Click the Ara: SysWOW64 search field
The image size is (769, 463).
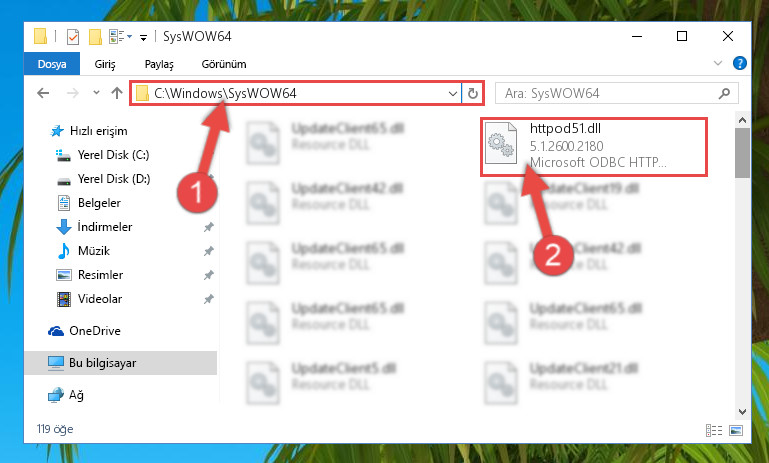tap(606, 93)
